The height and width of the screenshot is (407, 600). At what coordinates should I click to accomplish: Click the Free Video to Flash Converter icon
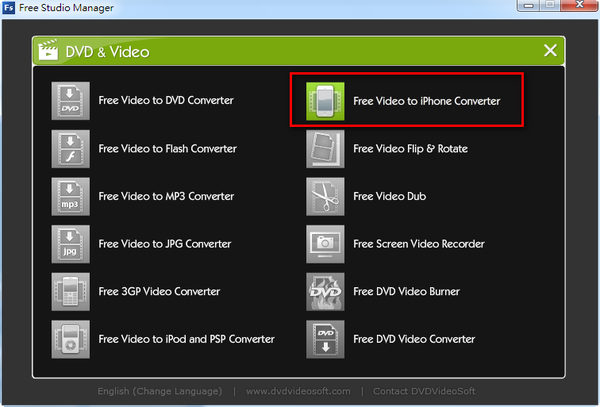coord(71,149)
